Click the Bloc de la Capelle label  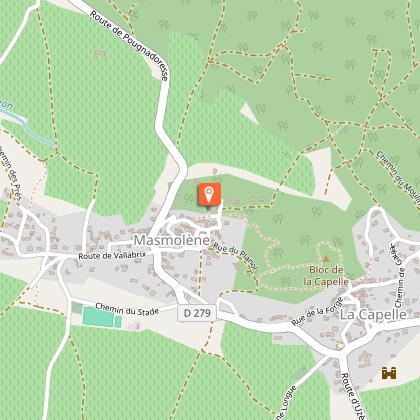tap(326, 276)
